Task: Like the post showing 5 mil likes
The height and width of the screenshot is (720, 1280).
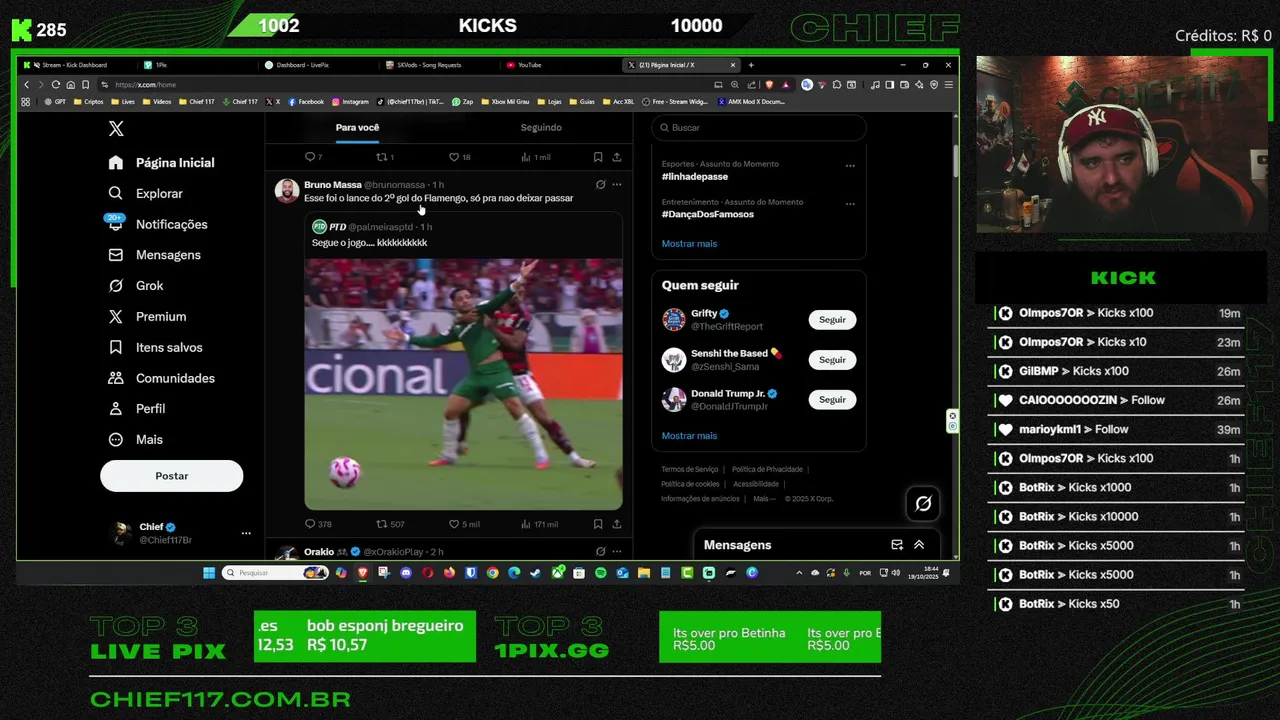Action: 464,524
